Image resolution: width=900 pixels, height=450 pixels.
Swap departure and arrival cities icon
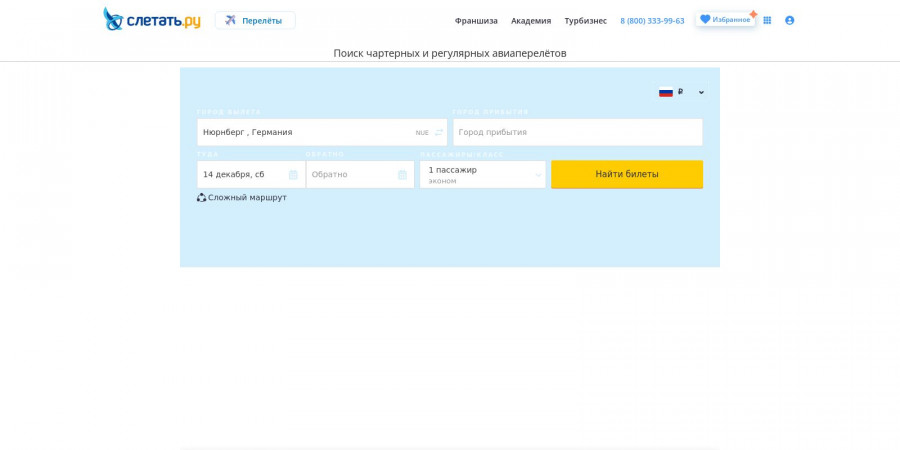coord(439,133)
